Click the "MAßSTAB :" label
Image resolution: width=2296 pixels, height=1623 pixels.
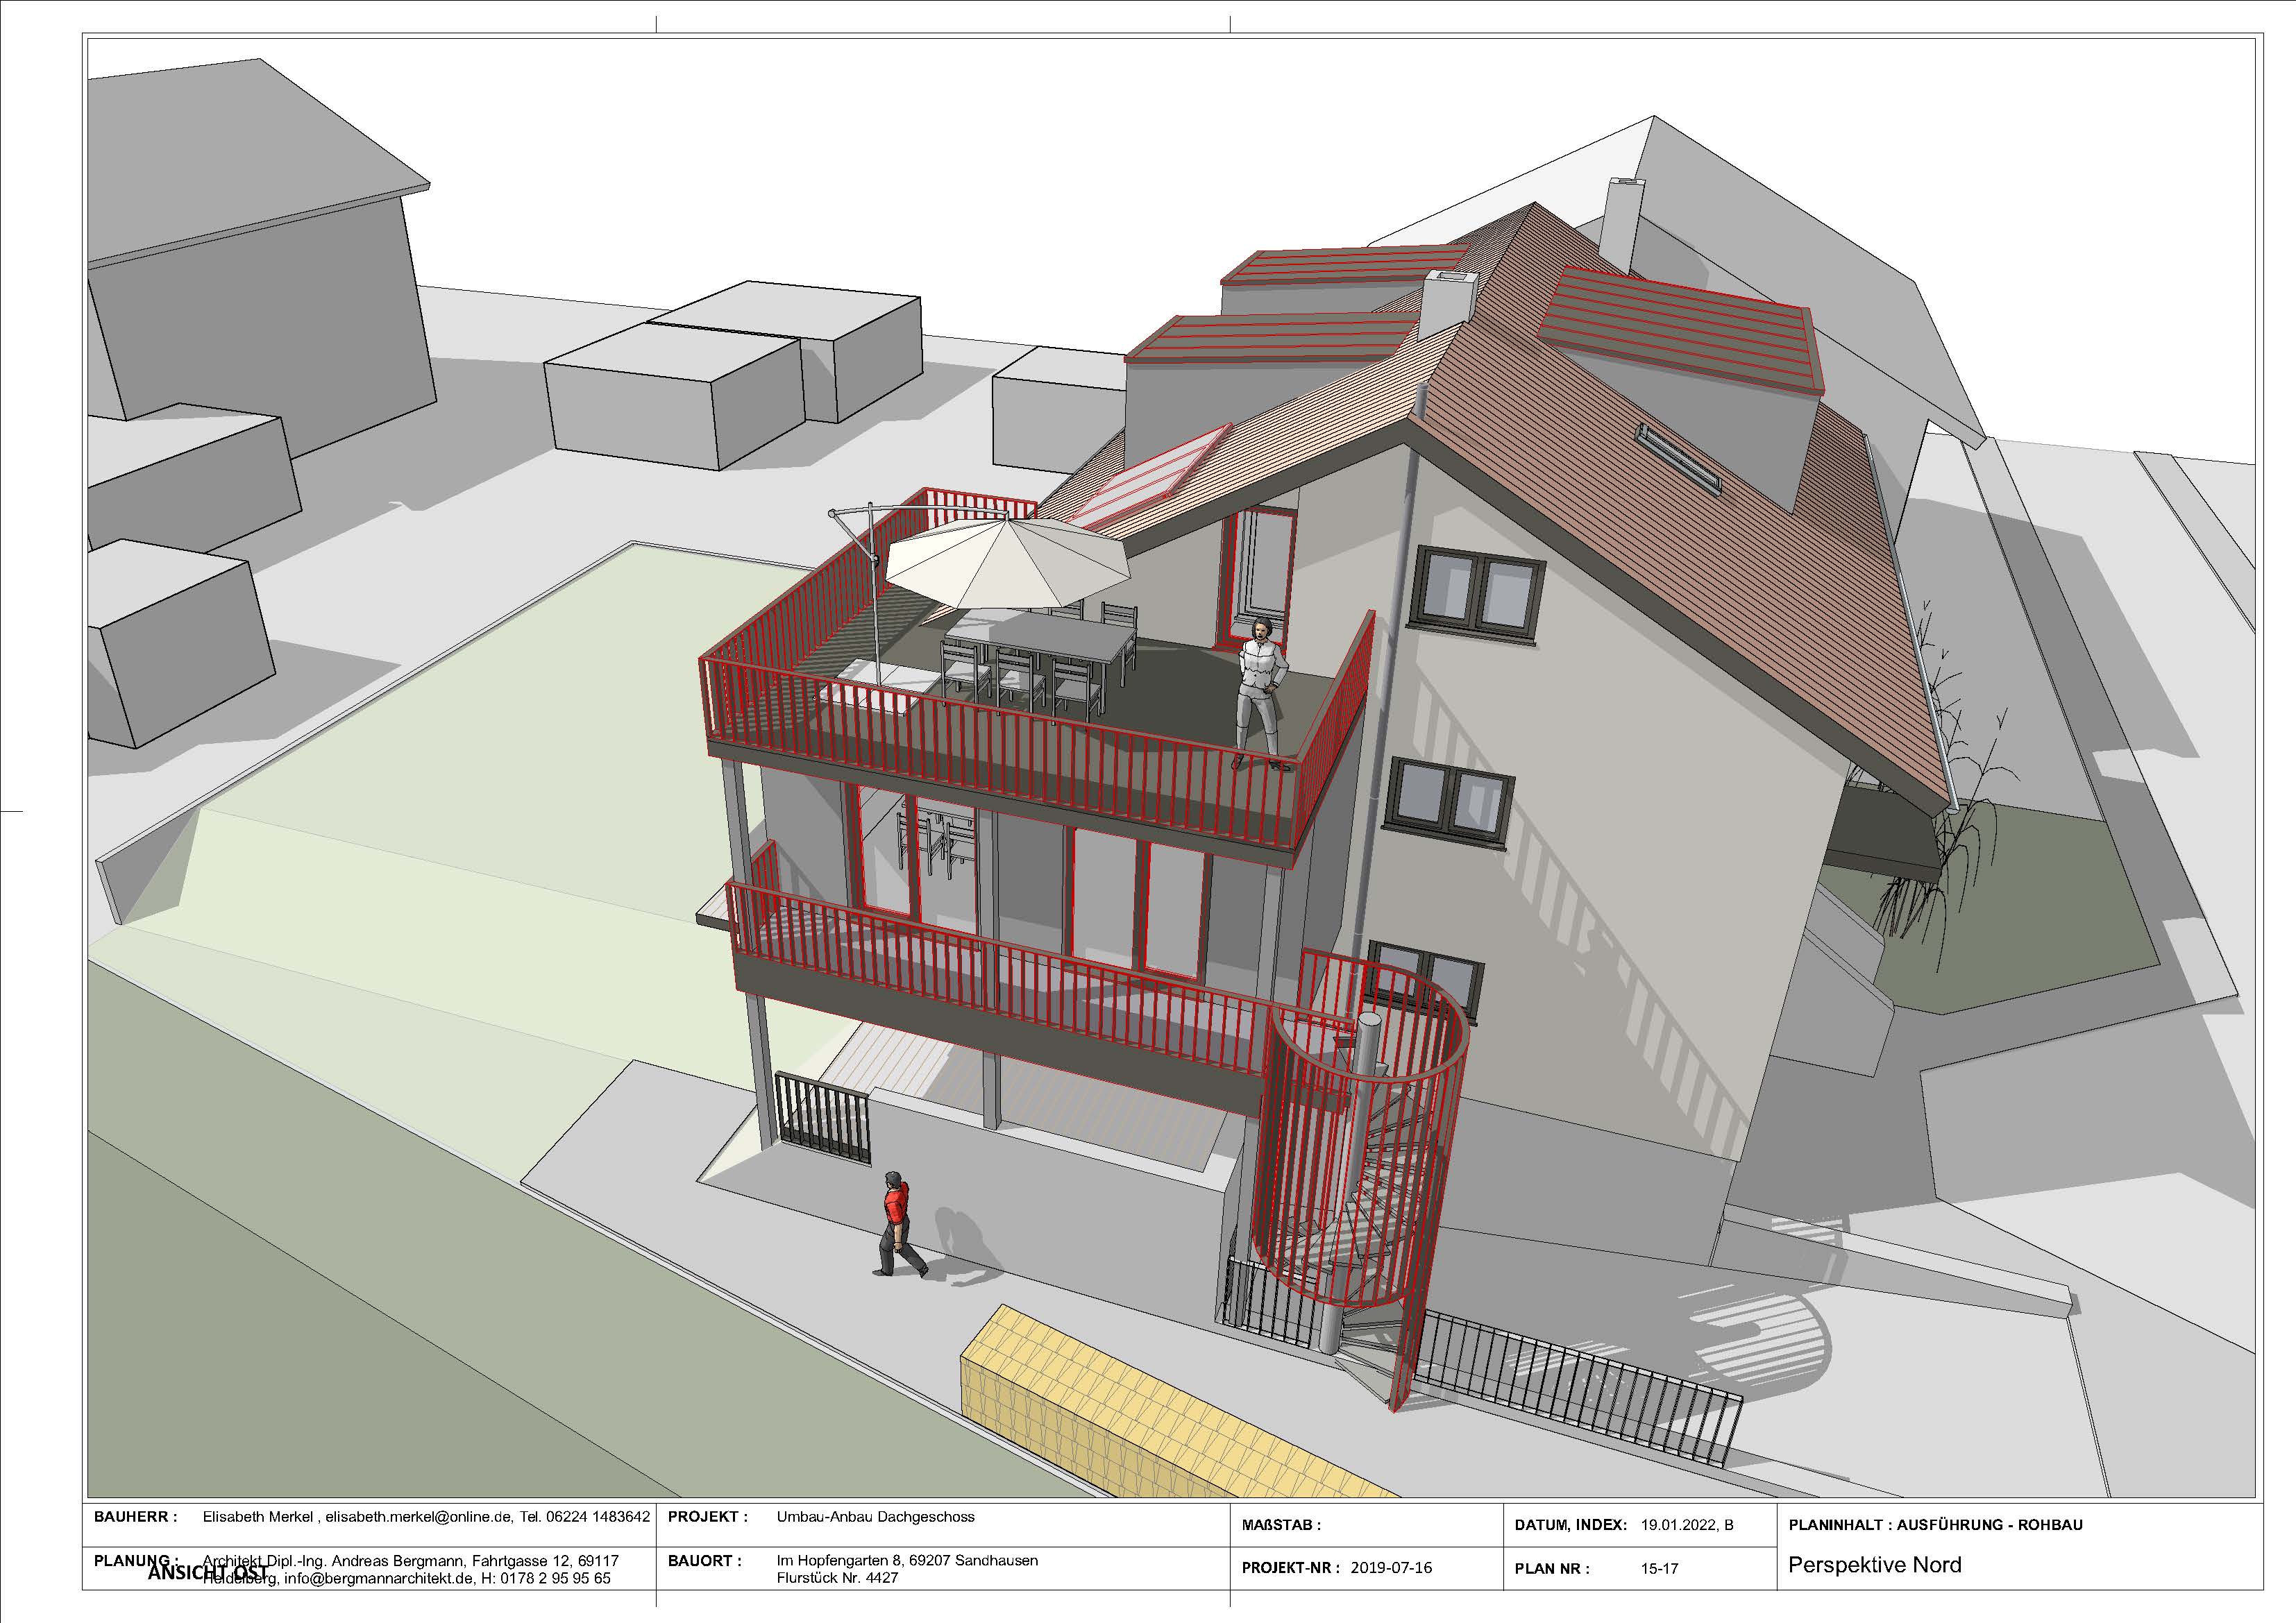(x=1281, y=1525)
